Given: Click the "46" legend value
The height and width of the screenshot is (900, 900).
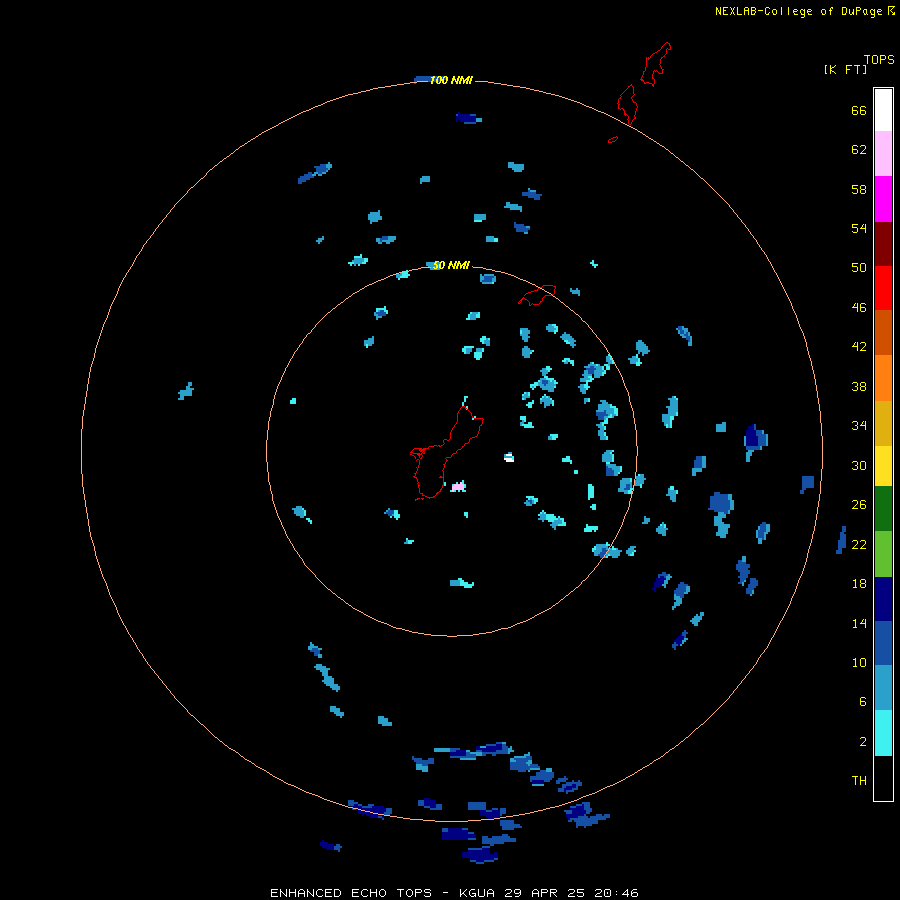Looking at the screenshot, I should pyautogui.click(x=859, y=308).
